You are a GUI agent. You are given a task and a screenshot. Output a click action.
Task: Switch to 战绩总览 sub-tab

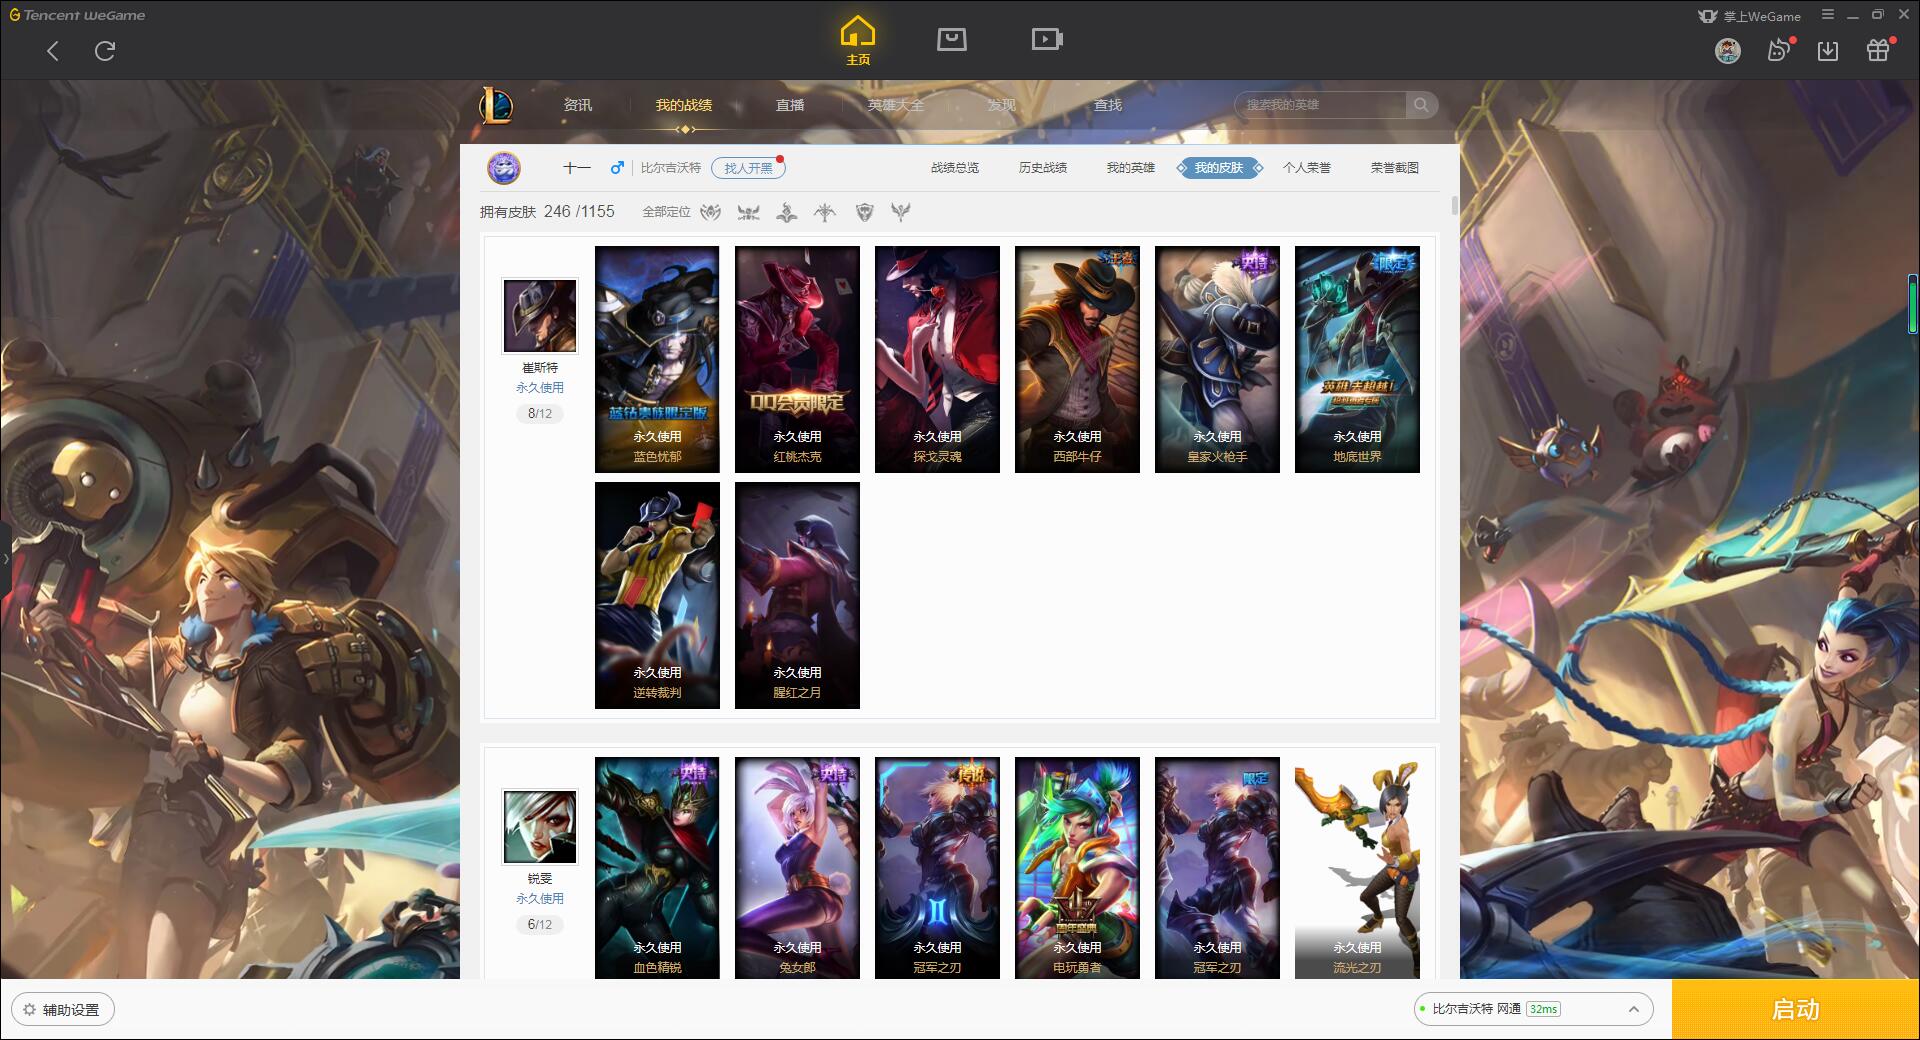pyautogui.click(x=955, y=168)
